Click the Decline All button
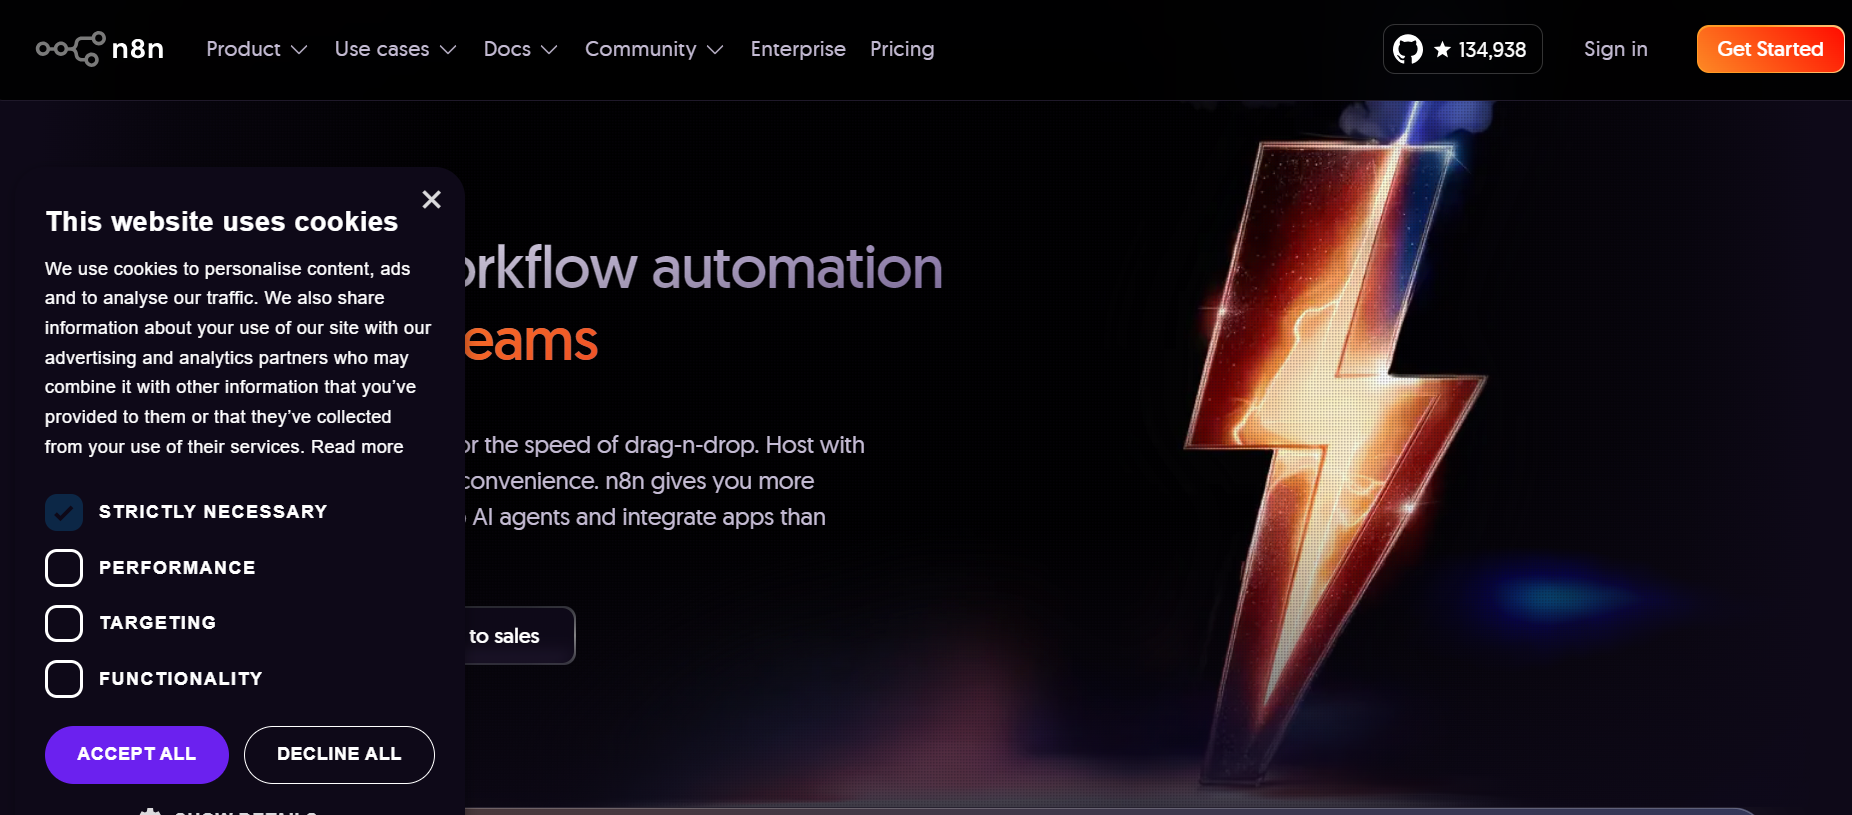Screen dimensions: 1852x815 [339, 754]
